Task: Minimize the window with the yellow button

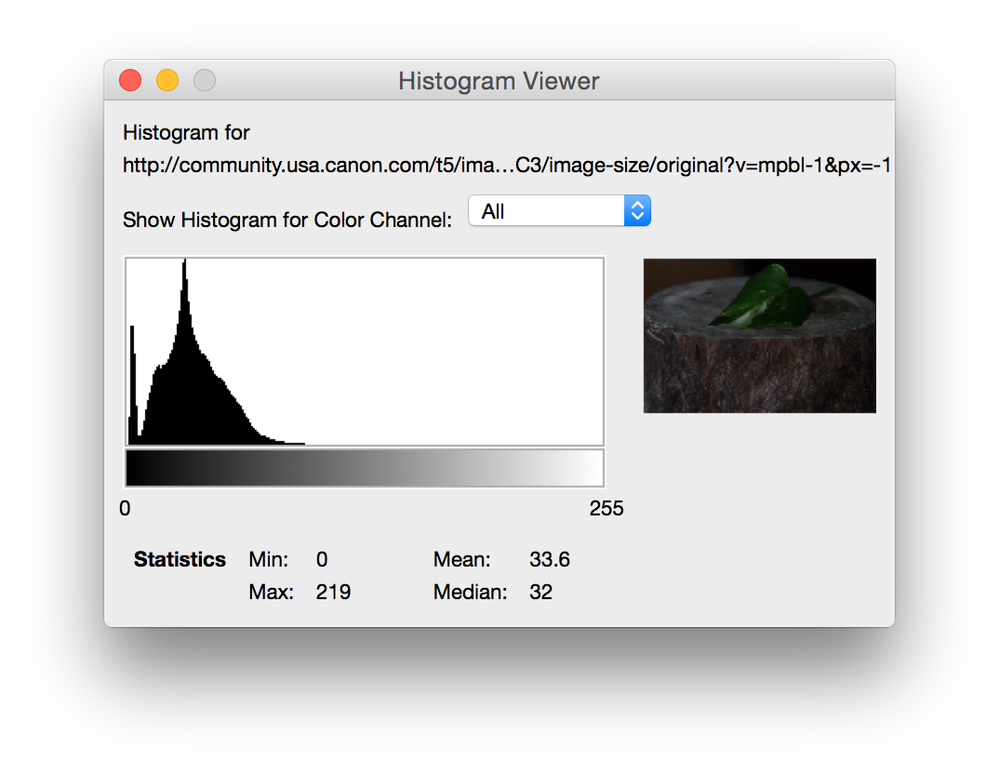Action: coord(167,80)
